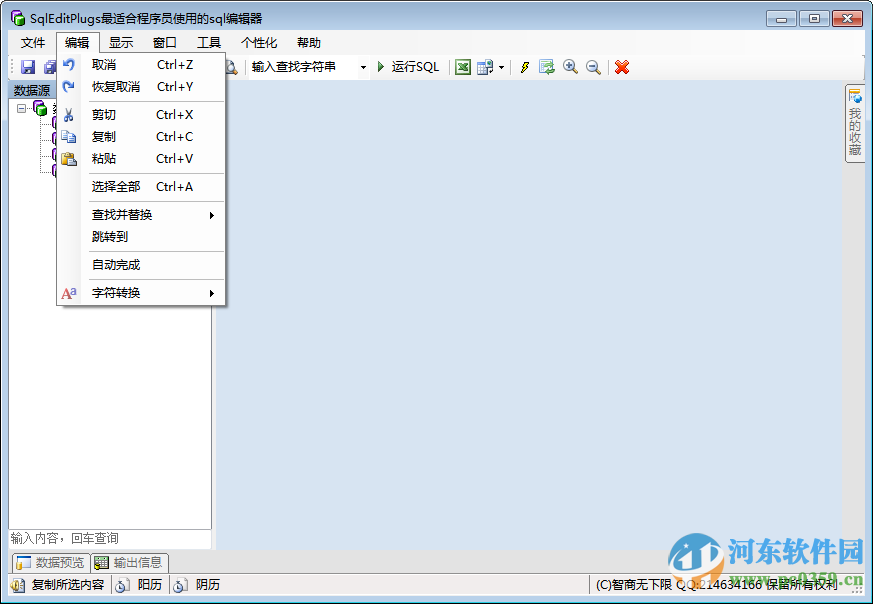Click 复制所选内容 in the status bar
This screenshot has height=604, width=873.
[65, 584]
